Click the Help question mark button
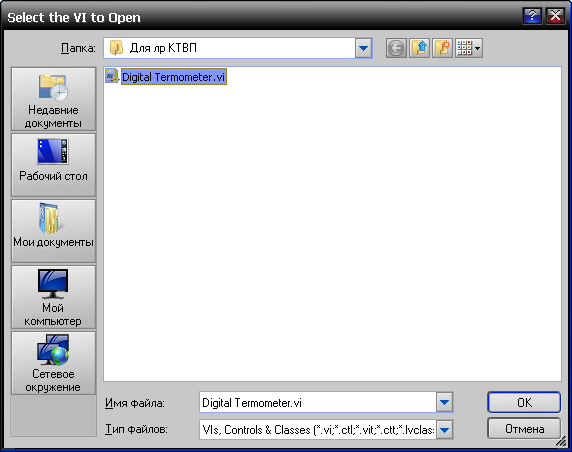The height and width of the screenshot is (452, 572). click(532, 16)
